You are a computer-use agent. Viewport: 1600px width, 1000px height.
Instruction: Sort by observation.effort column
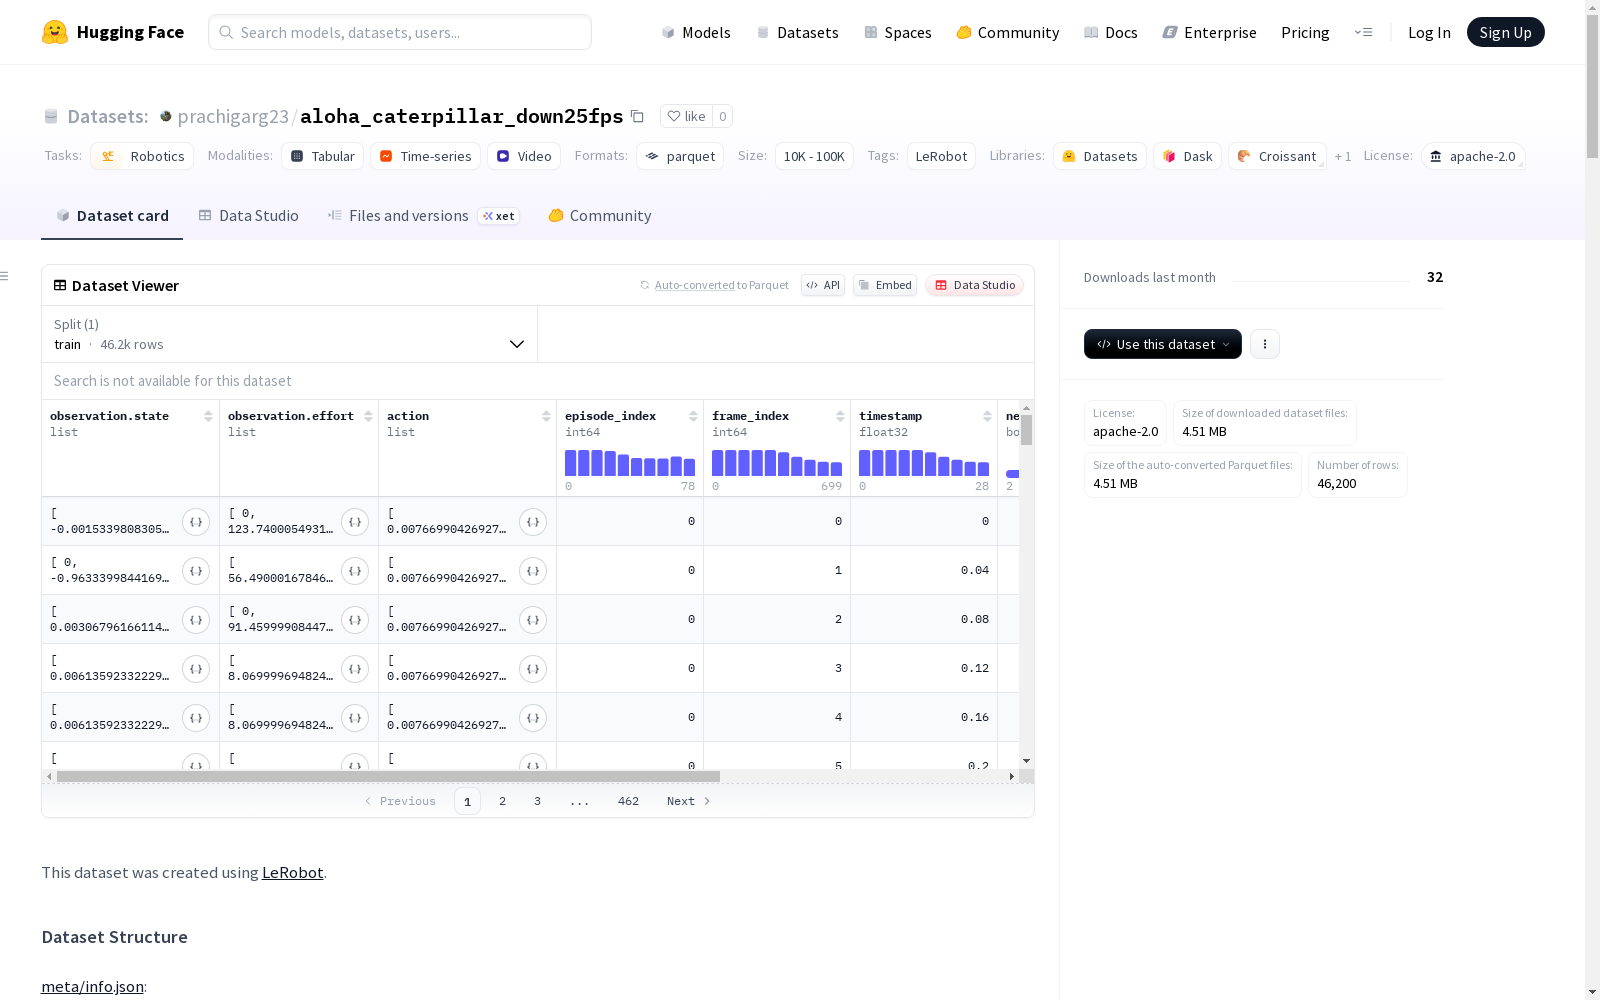coord(368,416)
